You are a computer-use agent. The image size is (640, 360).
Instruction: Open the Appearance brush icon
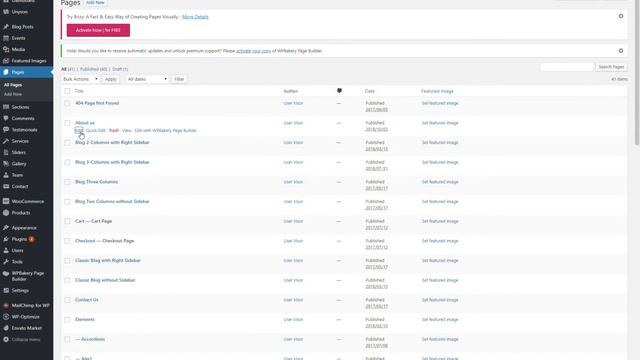pyautogui.click(x=6, y=228)
